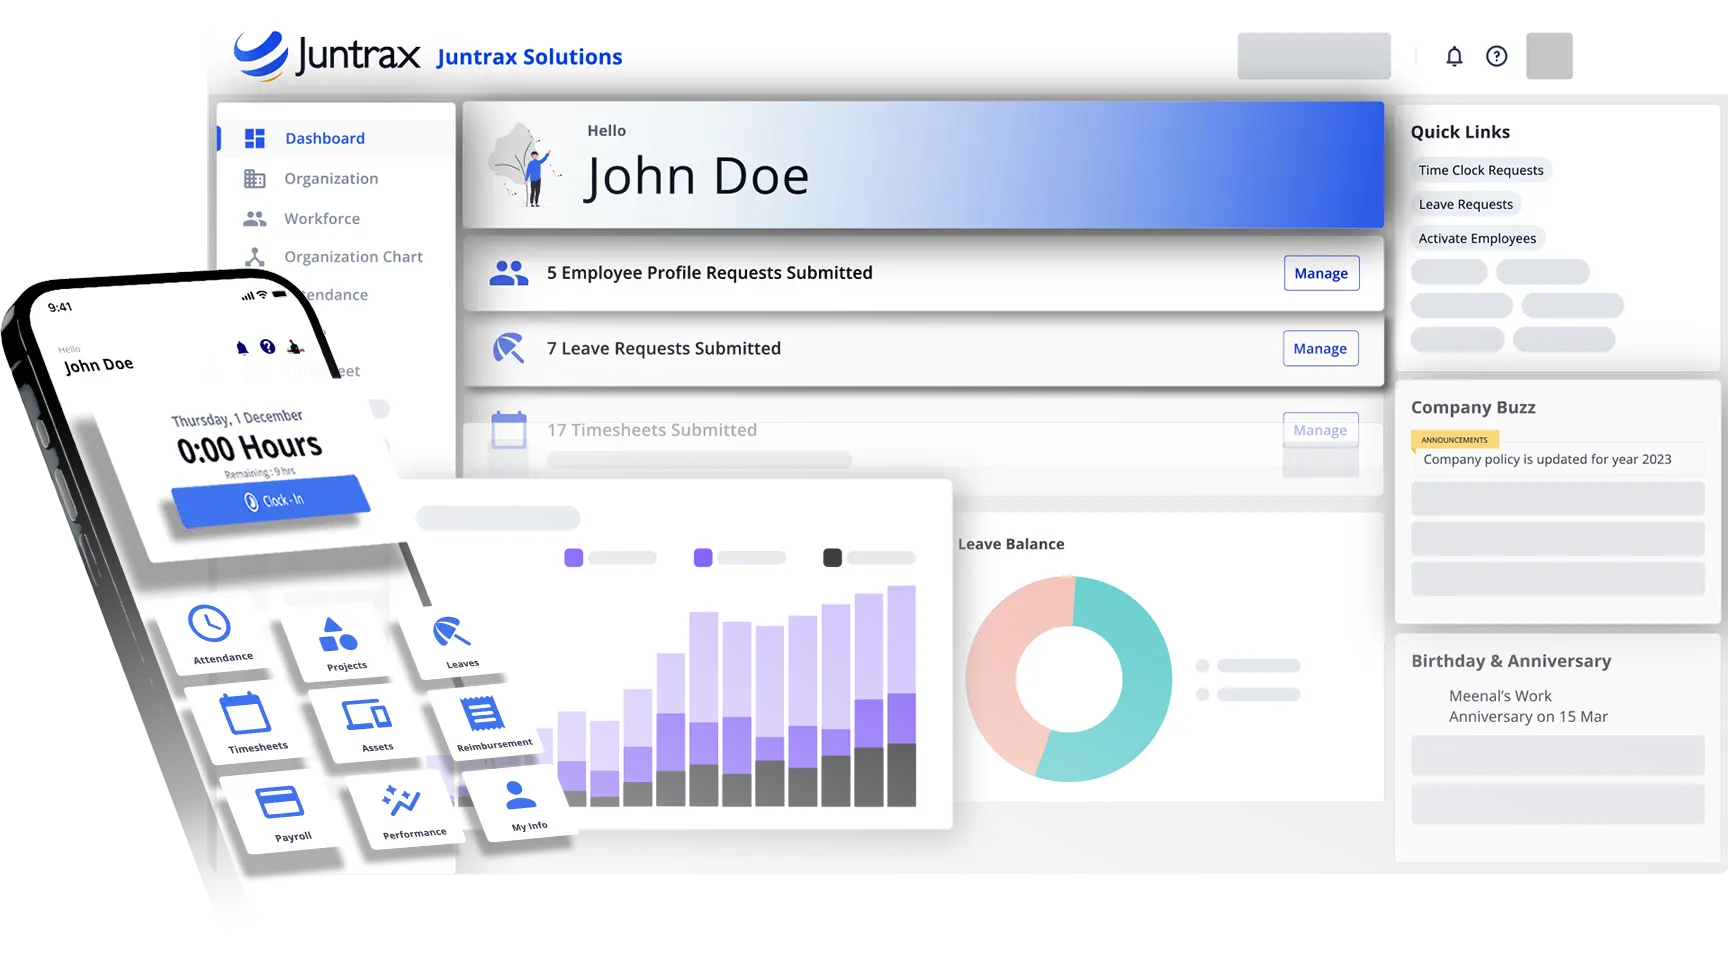Image resolution: width=1728 pixels, height=972 pixels.
Task: Click the dark gray chart legend swatch
Action: (x=832, y=557)
